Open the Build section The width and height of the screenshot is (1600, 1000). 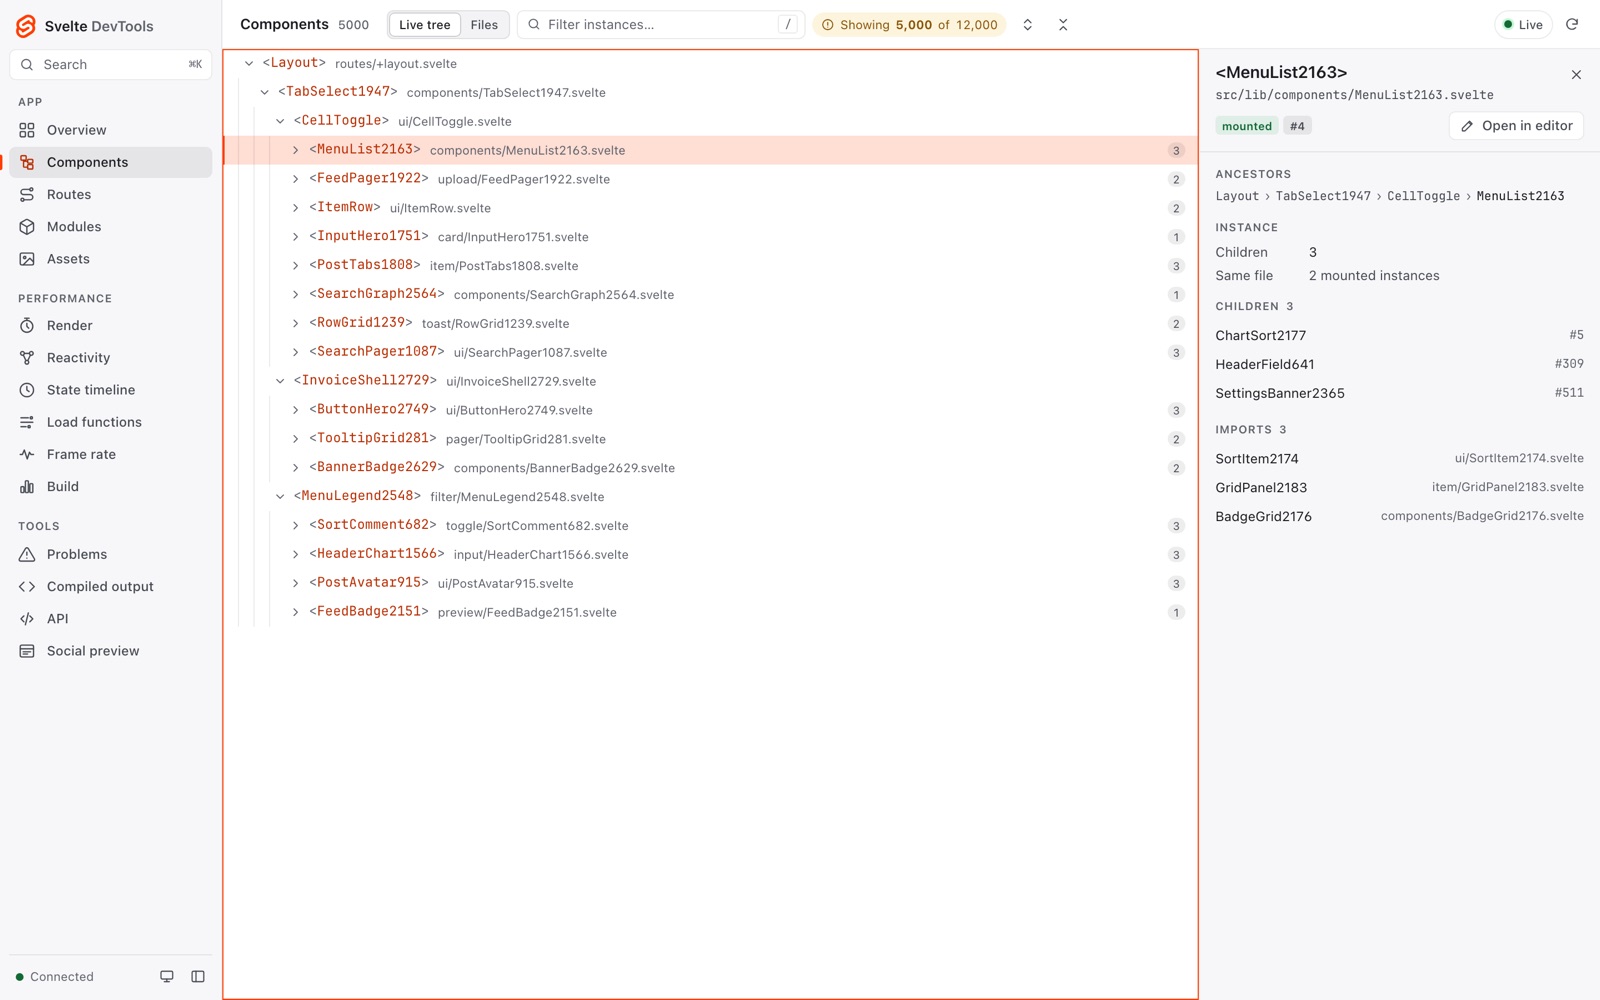111,486
